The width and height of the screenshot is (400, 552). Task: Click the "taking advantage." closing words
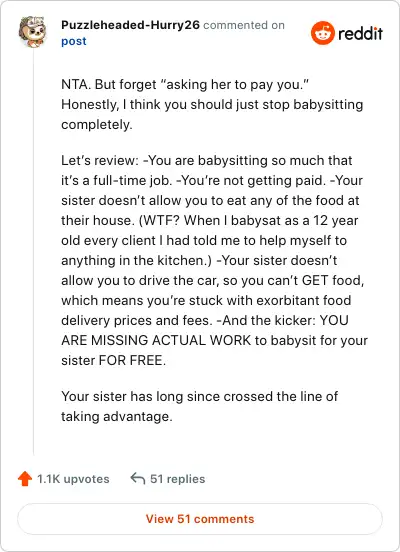[x=117, y=416]
